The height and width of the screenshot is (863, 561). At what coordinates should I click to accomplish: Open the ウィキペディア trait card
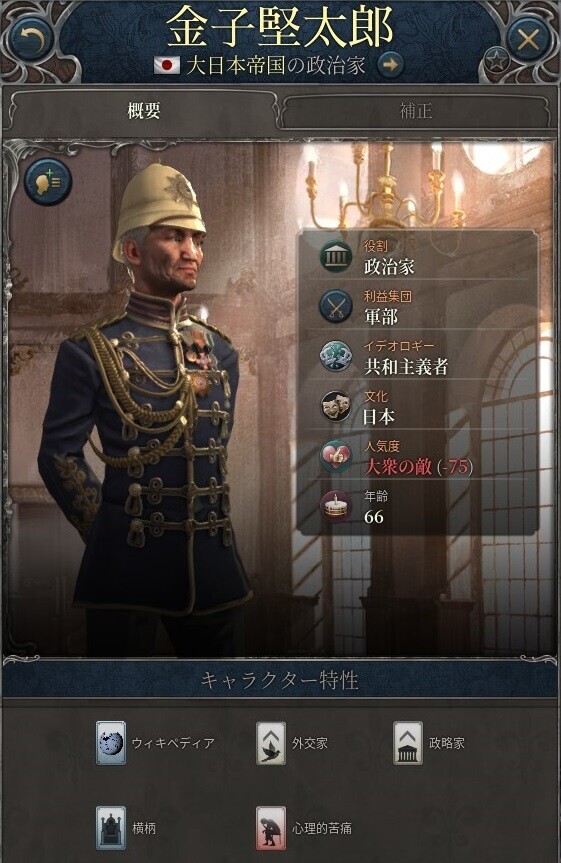(111, 743)
